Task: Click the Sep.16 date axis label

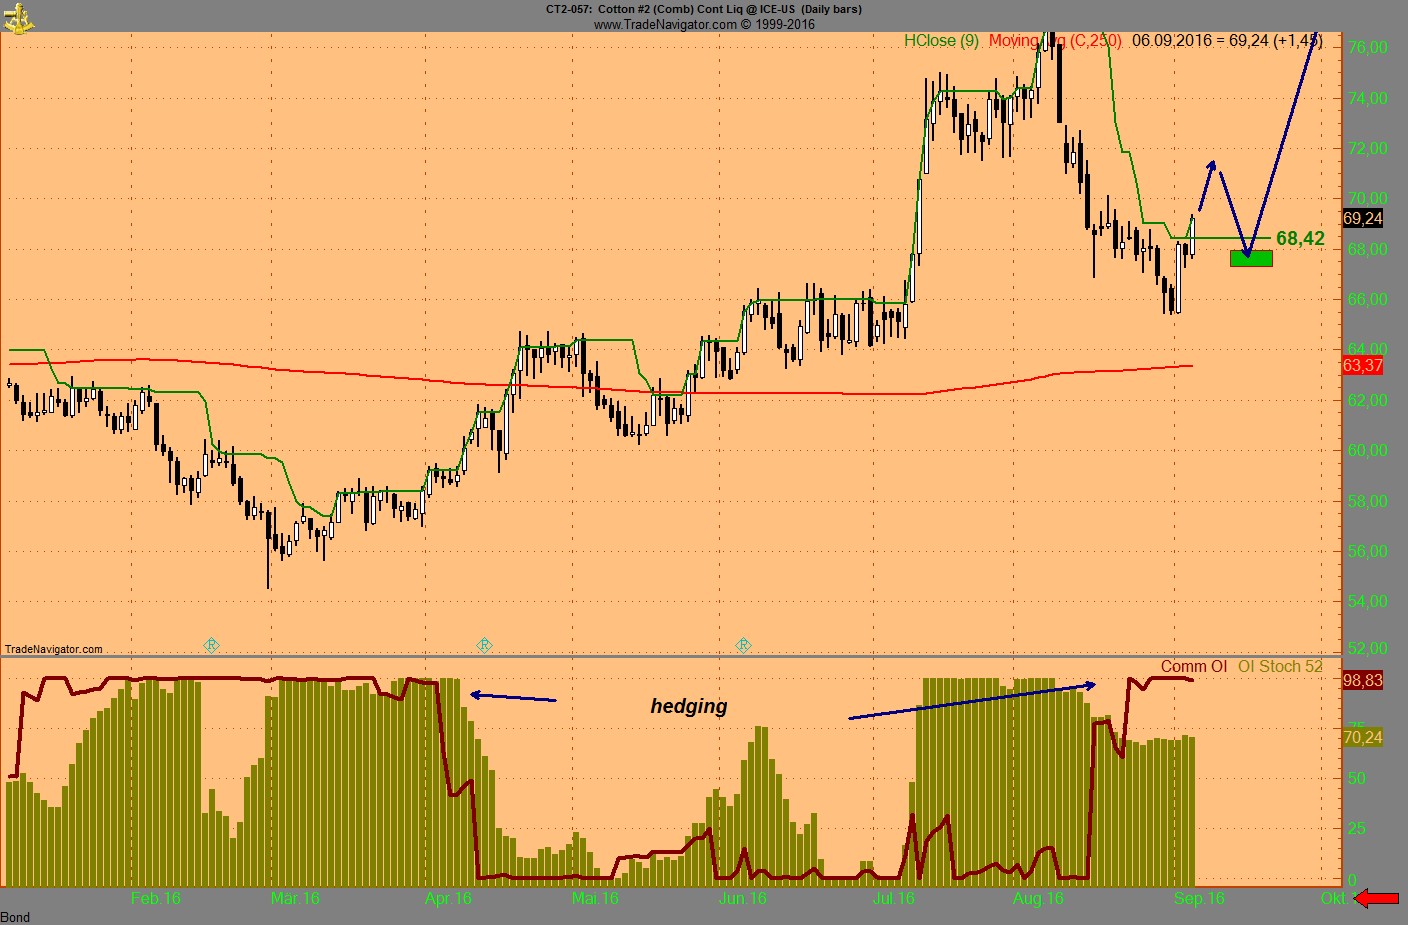Action: tap(1199, 898)
